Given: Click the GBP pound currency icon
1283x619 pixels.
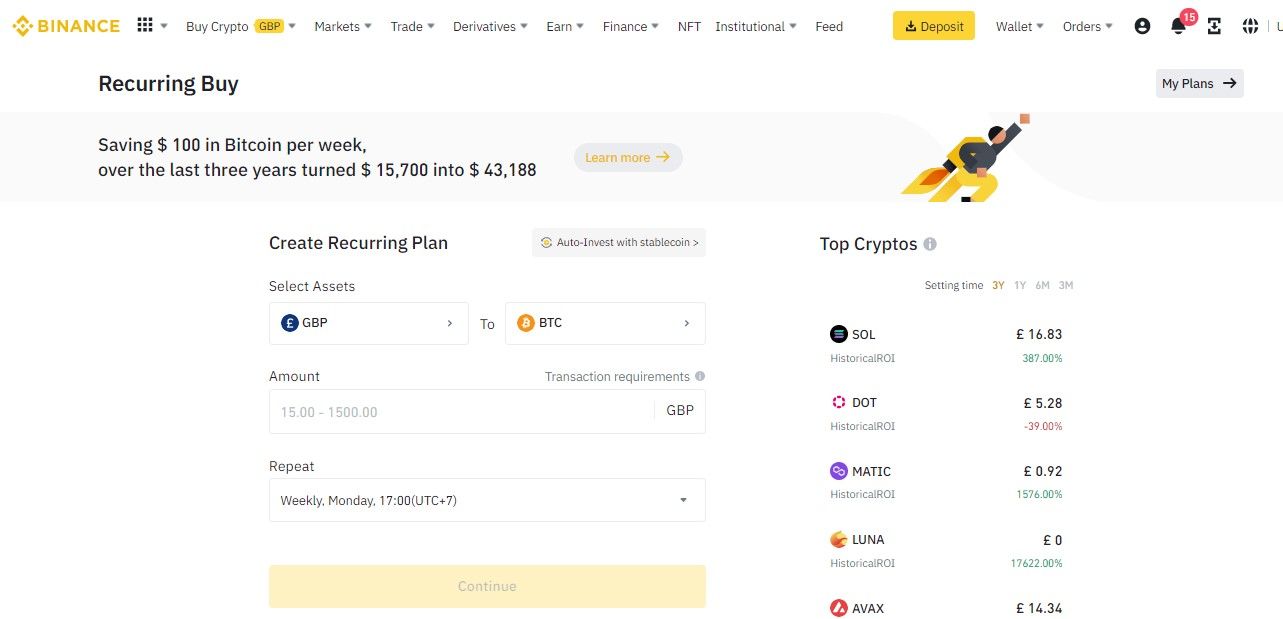Looking at the screenshot, I should [x=290, y=323].
